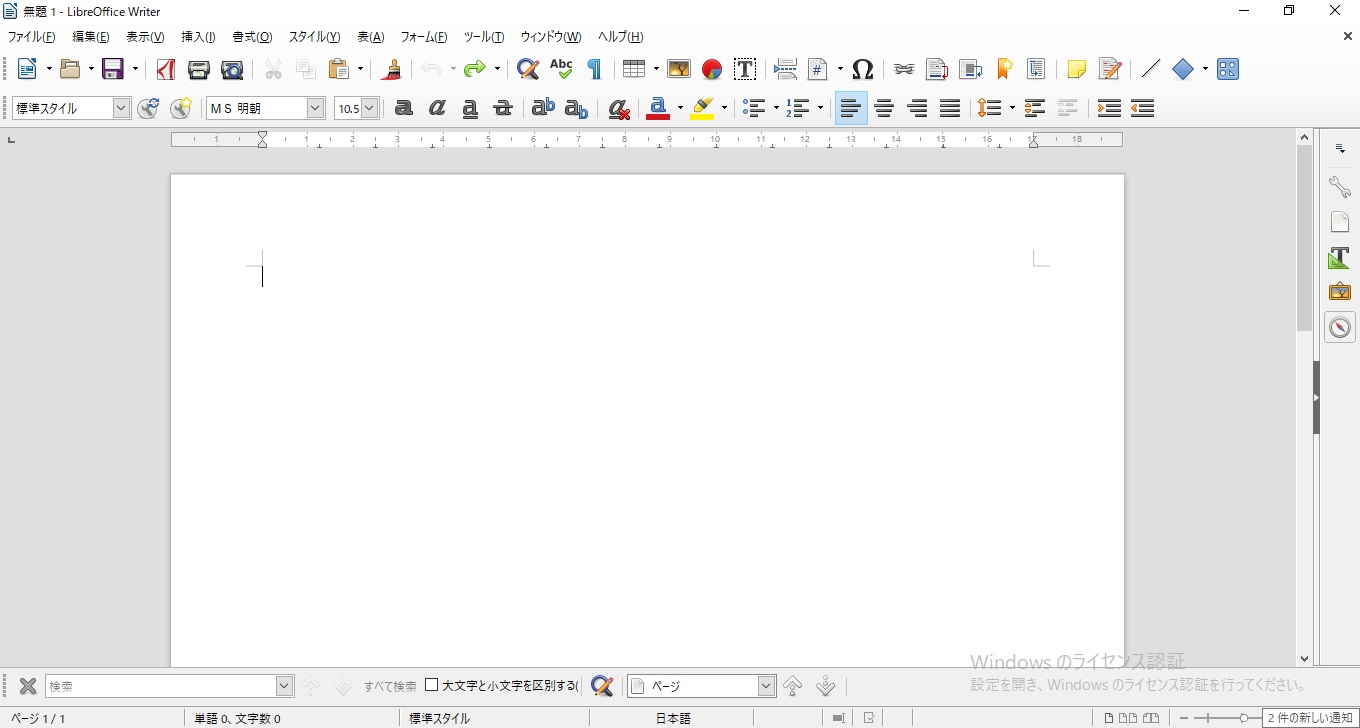1360x728 pixels.
Task: Toggle italic formatting
Action: point(437,108)
